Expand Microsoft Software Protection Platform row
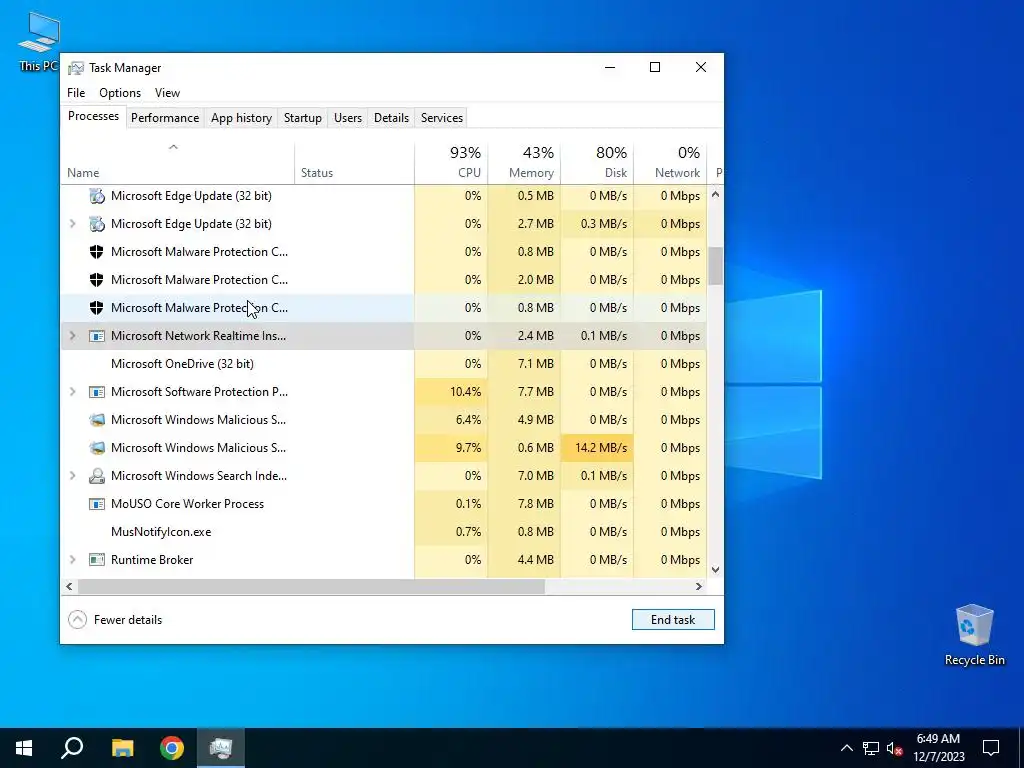 pyautogui.click(x=72, y=392)
